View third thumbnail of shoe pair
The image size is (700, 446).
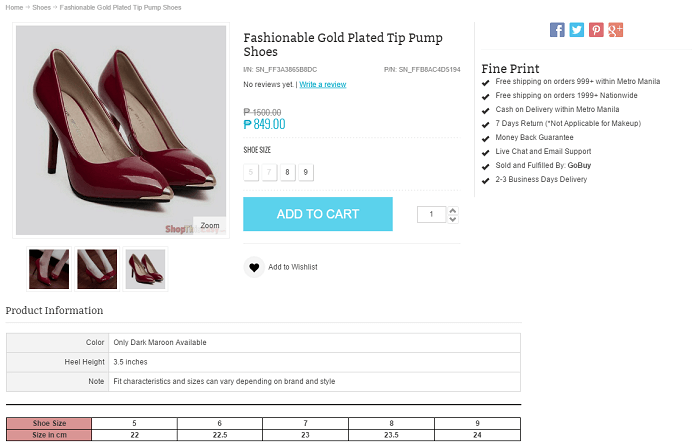[x=145, y=269]
